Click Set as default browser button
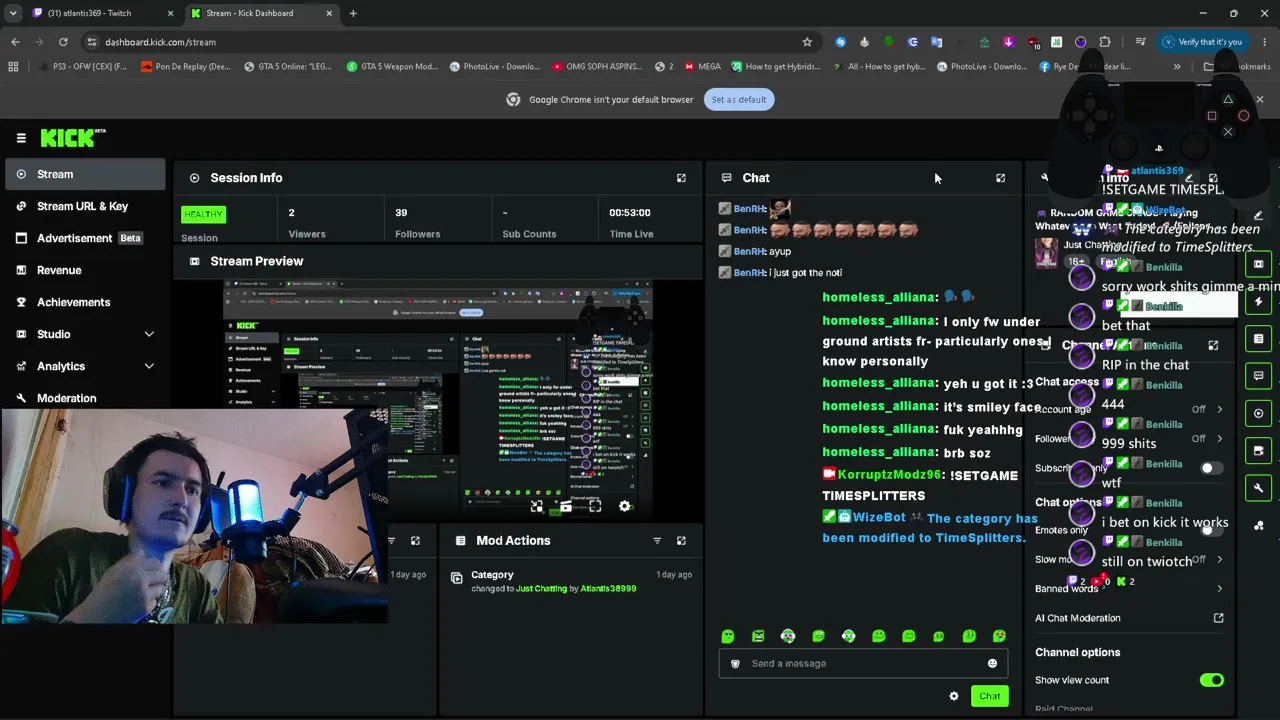The image size is (1280, 720). click(739, 99)
